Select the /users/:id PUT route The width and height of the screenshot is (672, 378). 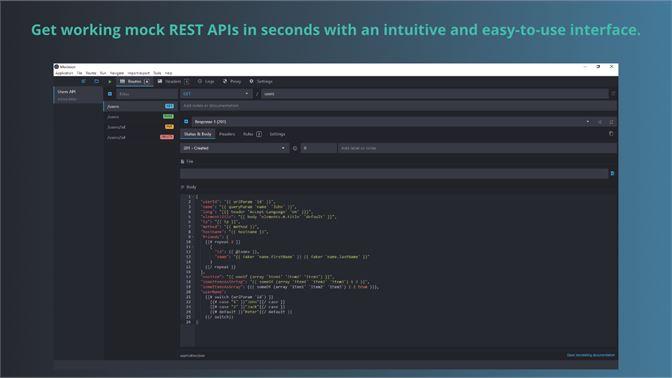pos(141,127)
